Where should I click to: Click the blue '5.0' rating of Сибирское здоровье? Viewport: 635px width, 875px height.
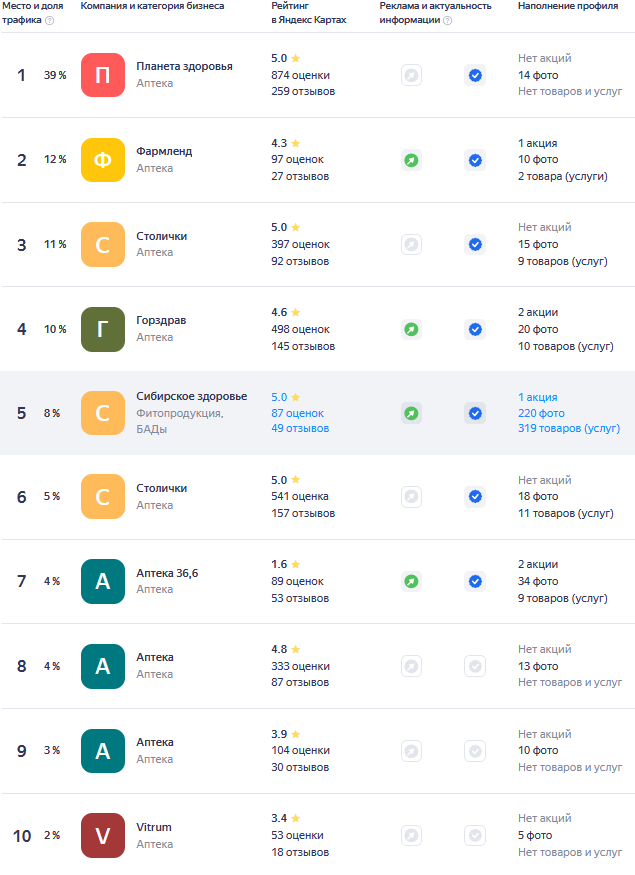pos(279,397)
